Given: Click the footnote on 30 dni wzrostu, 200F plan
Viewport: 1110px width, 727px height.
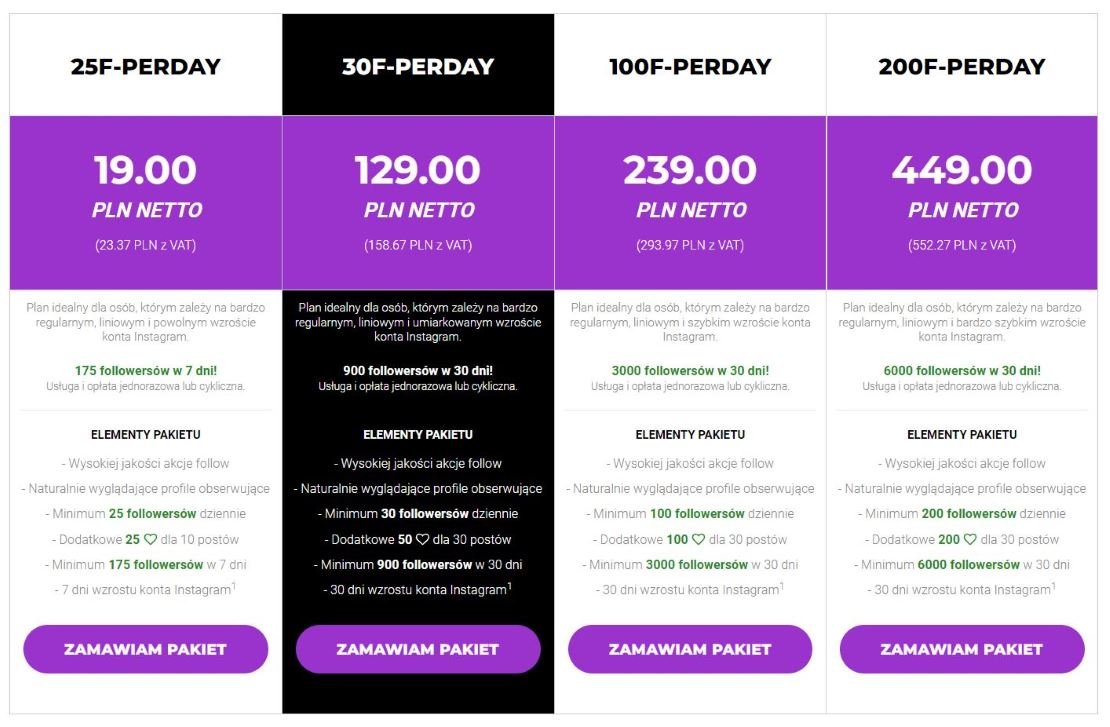Looking at the screenshot, I should pyautogui.click(x=1053, y=586).
